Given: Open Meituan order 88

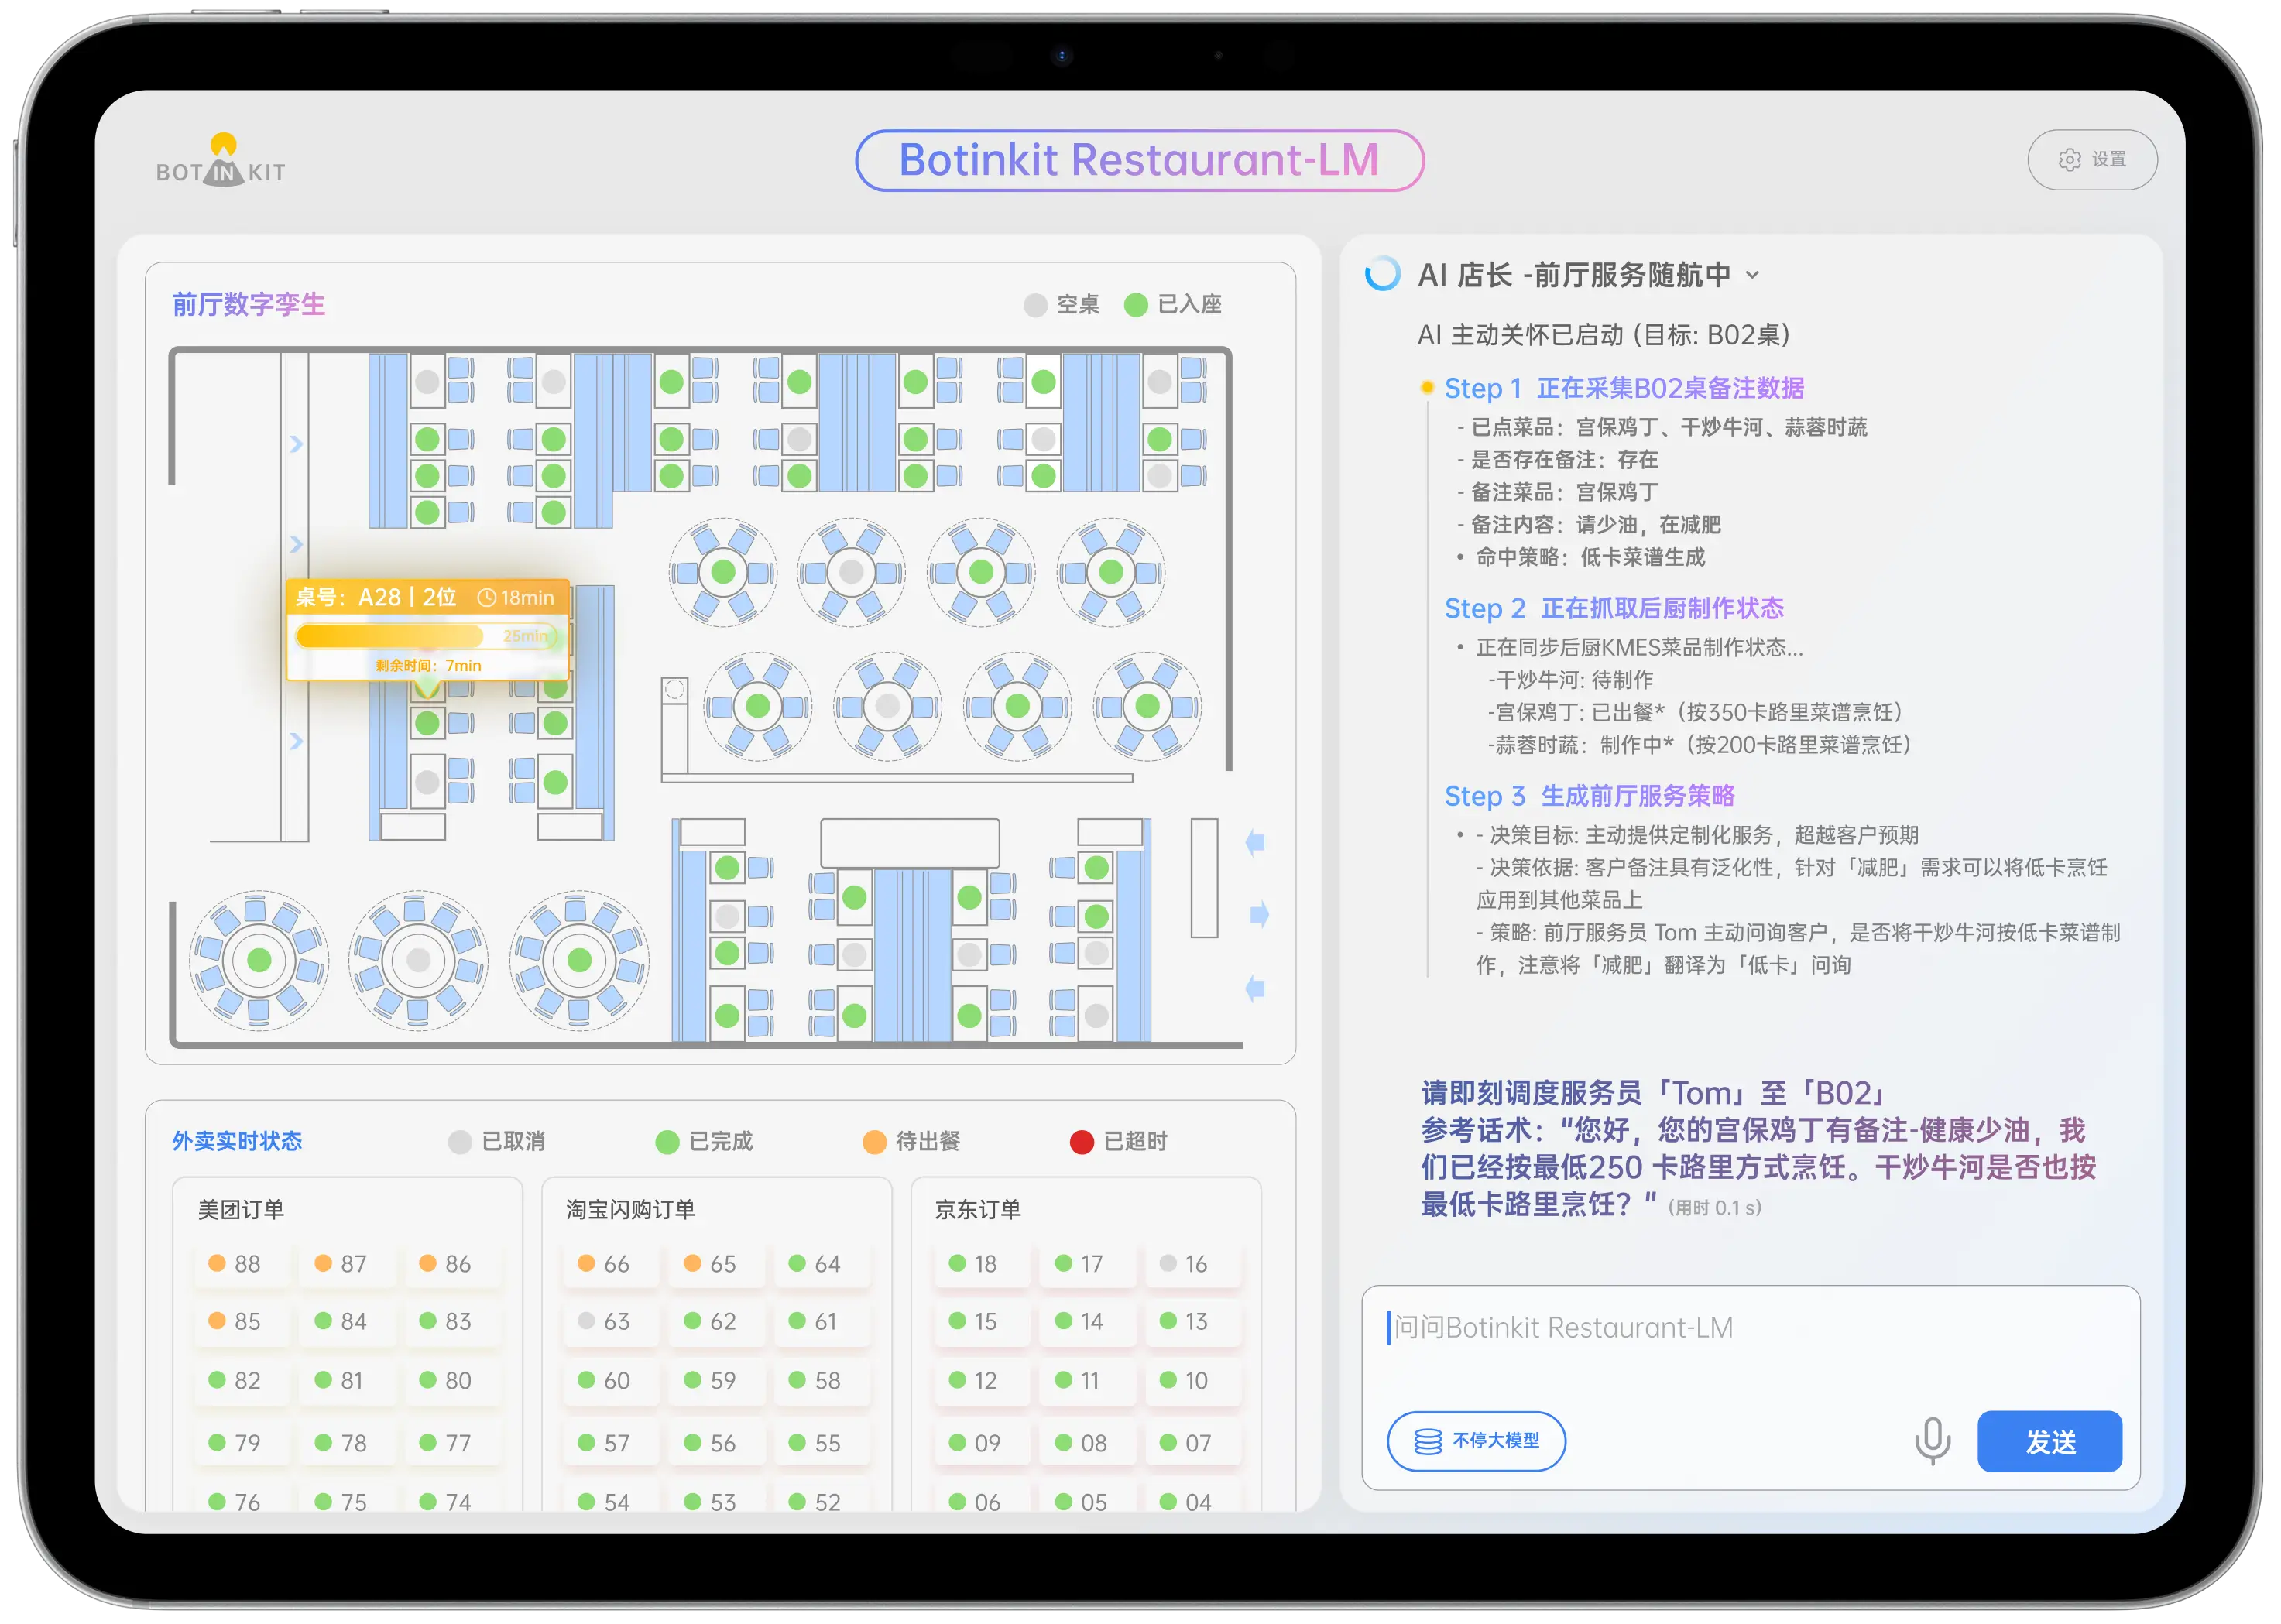Looking at the screenshot, I should click(x=243, y=1264).
